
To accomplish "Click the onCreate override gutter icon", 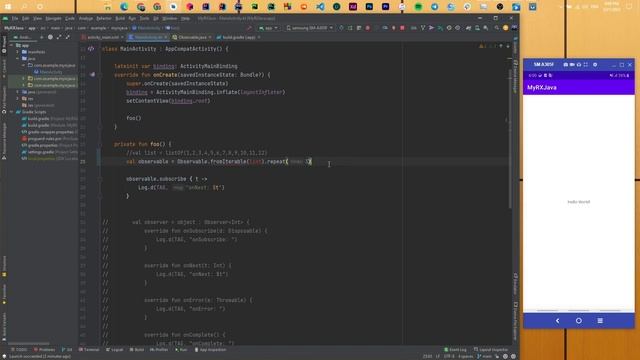I will pyautogui.click(x=92, y=75).
